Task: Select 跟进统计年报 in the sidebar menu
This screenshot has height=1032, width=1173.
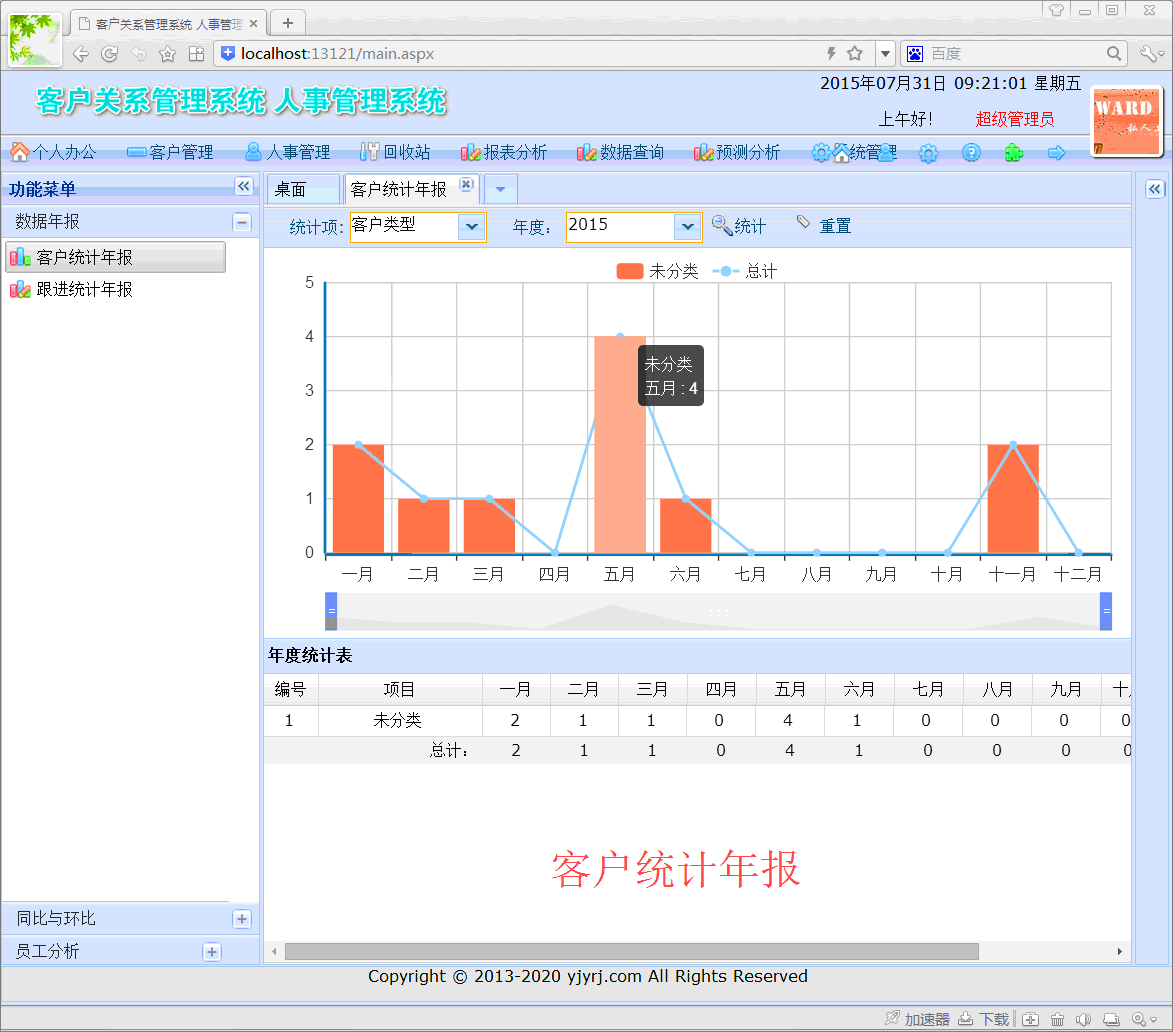Action: [84, 290]
